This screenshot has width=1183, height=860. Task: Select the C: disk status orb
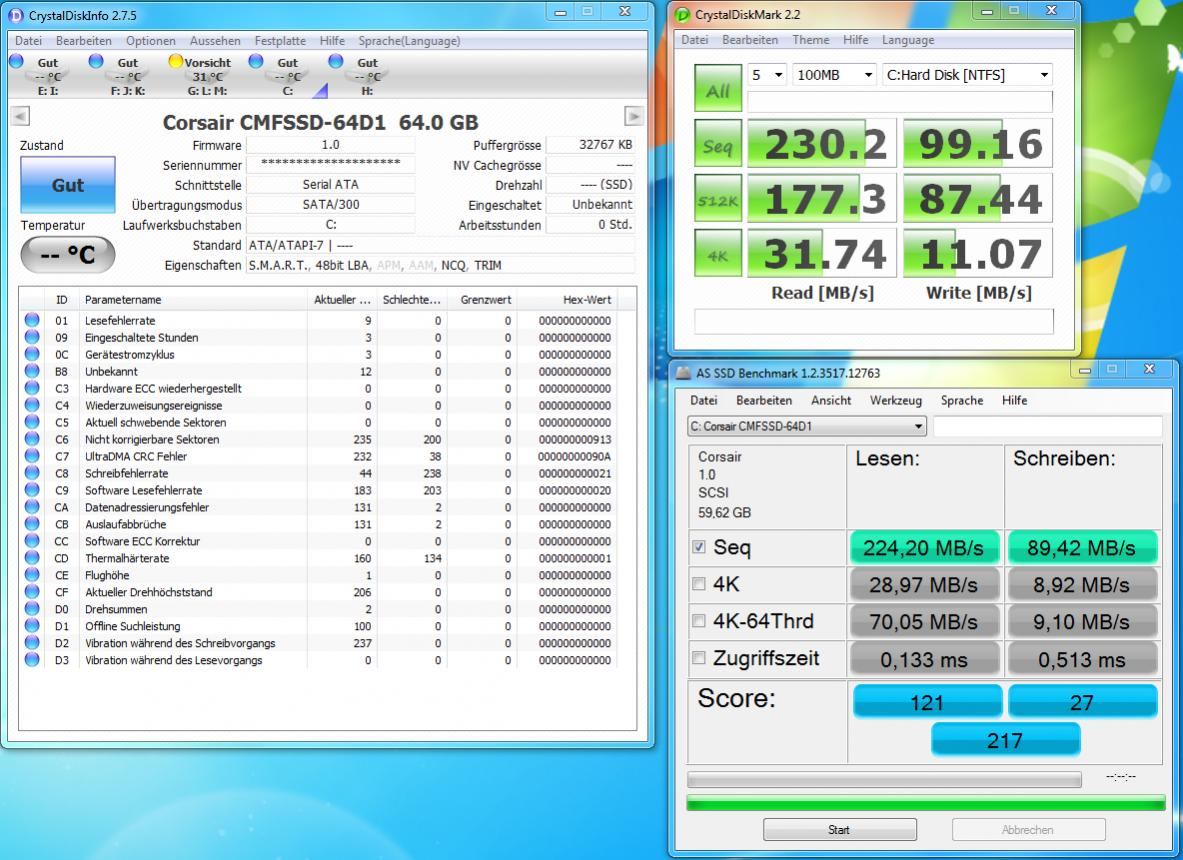point(256,62)
